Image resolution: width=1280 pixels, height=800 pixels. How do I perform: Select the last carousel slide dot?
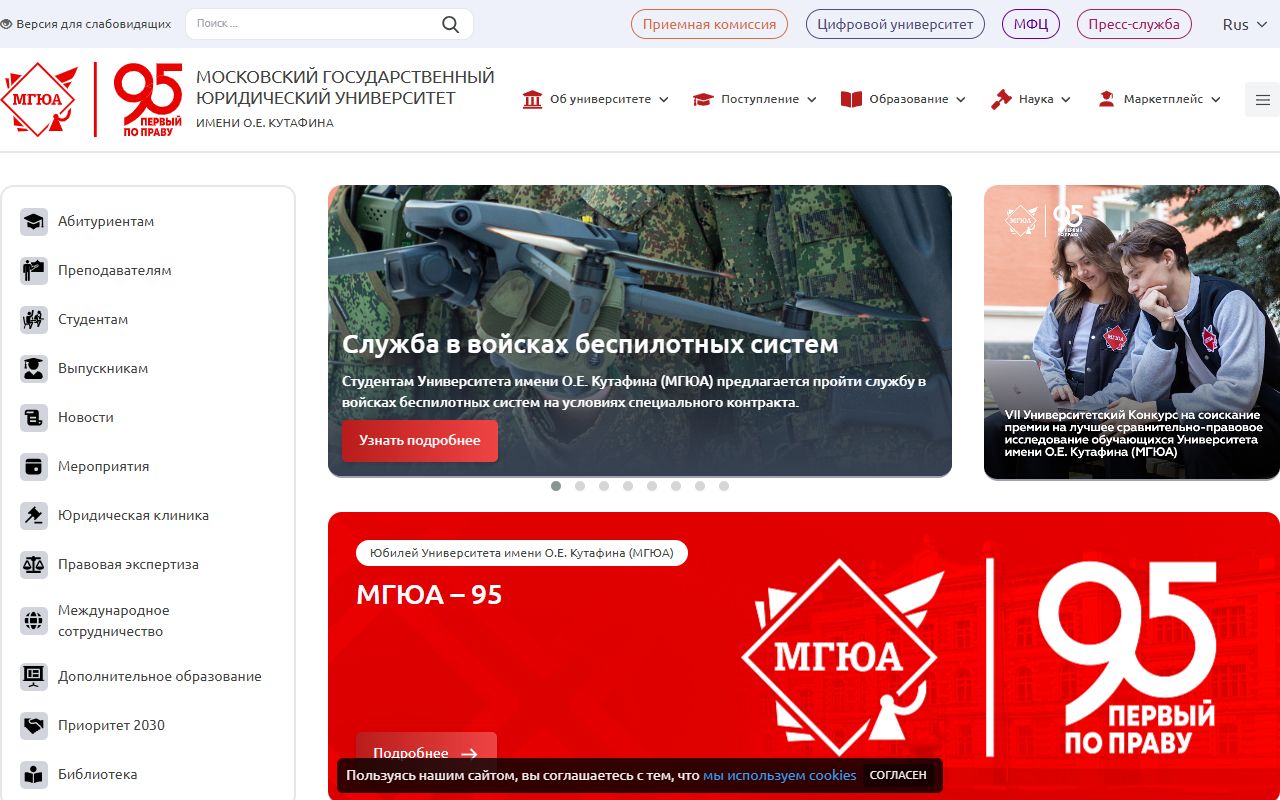[724, 486]
